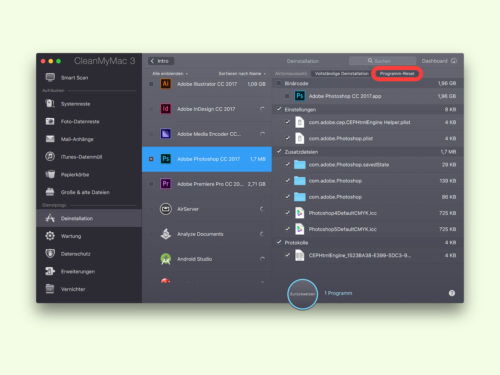Open Mail-Anhänge module
The image size is (500, 375).
[x=89, y=139]
